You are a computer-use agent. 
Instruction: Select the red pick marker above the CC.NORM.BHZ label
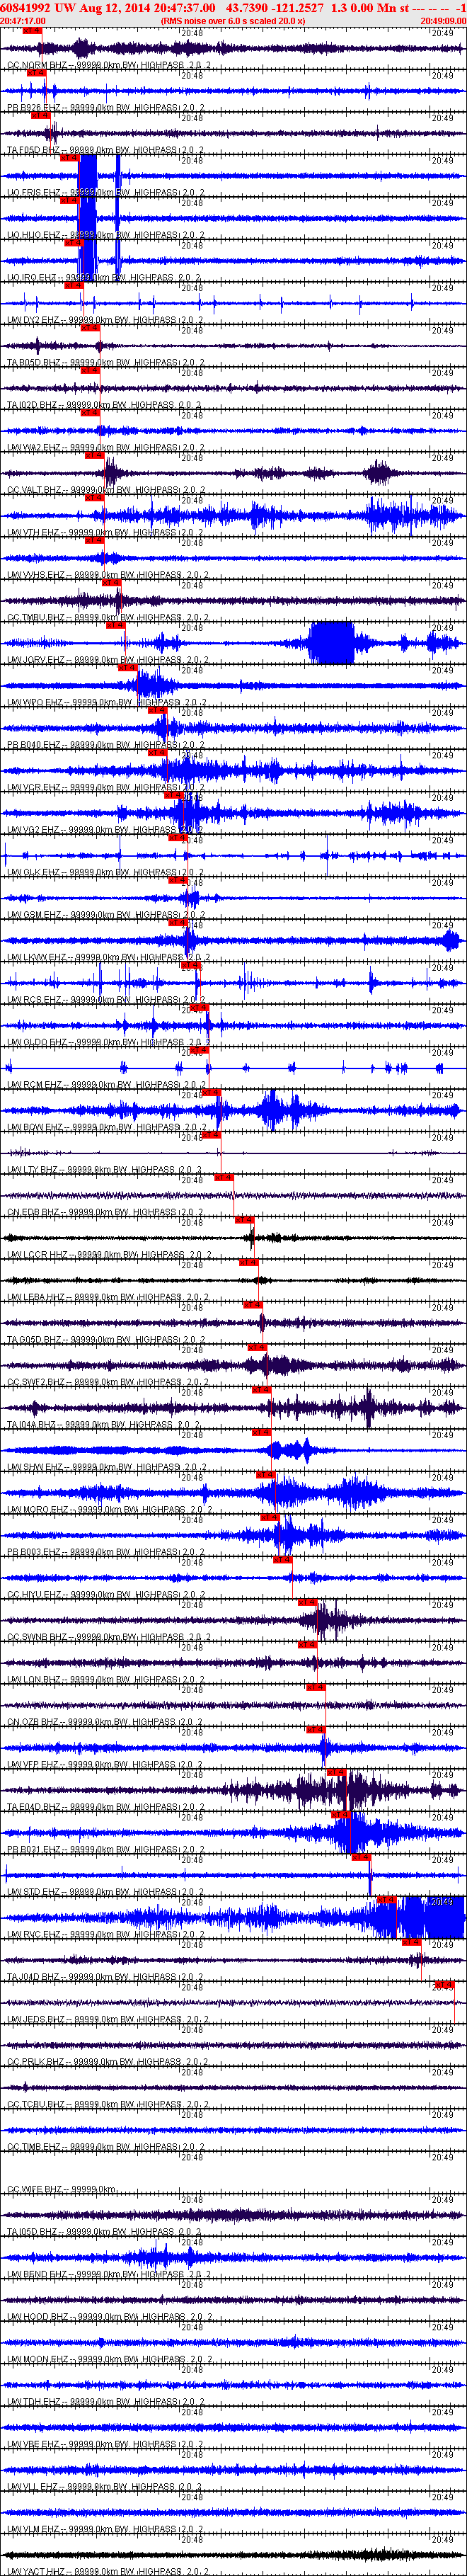pos(32,31)
